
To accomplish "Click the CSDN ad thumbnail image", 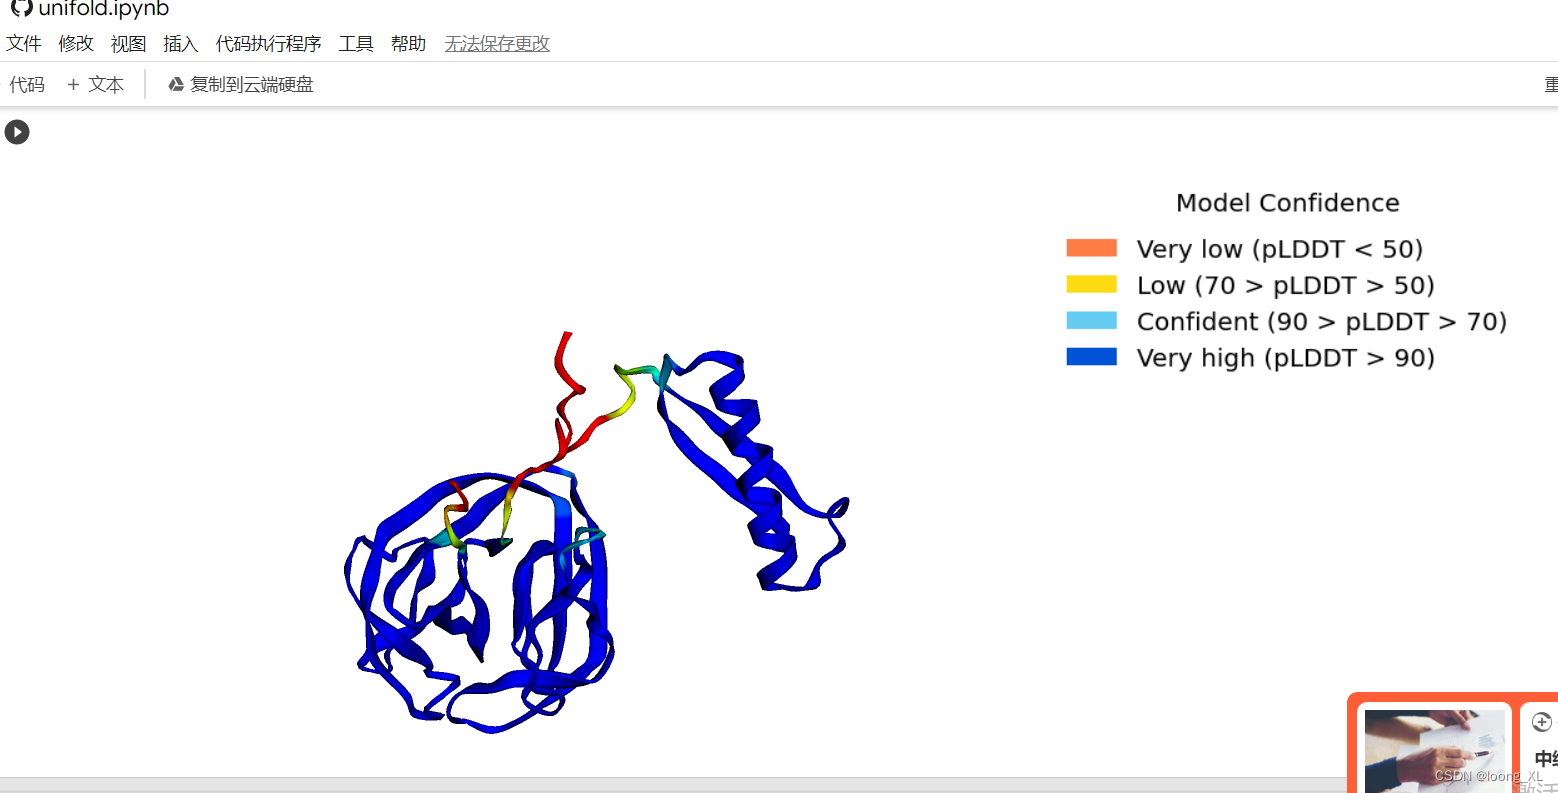I will click(x=1434, y=751).
